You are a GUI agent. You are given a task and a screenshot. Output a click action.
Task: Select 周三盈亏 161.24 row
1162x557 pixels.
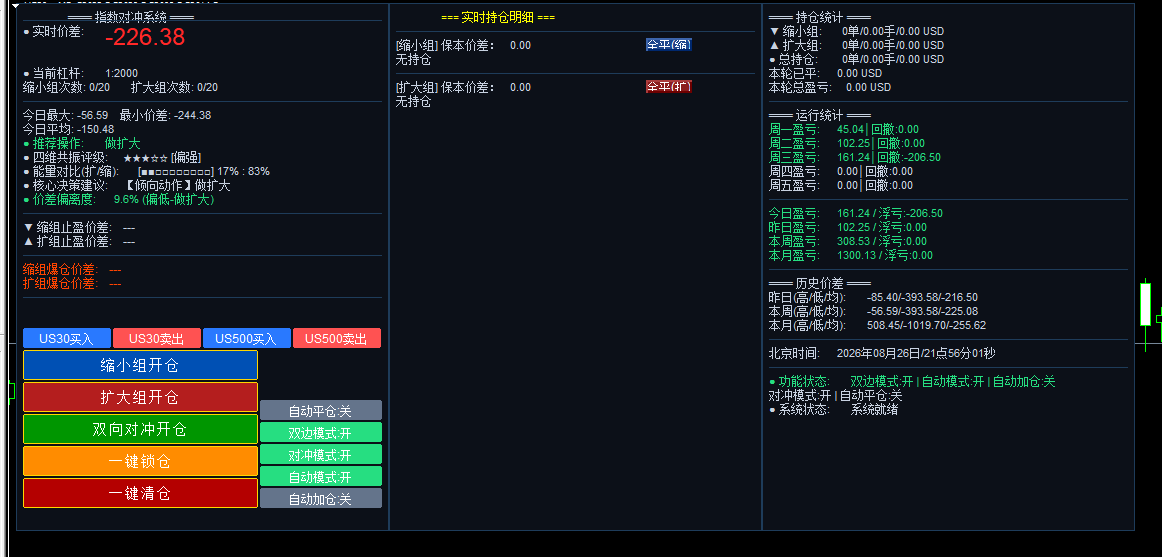855,157
